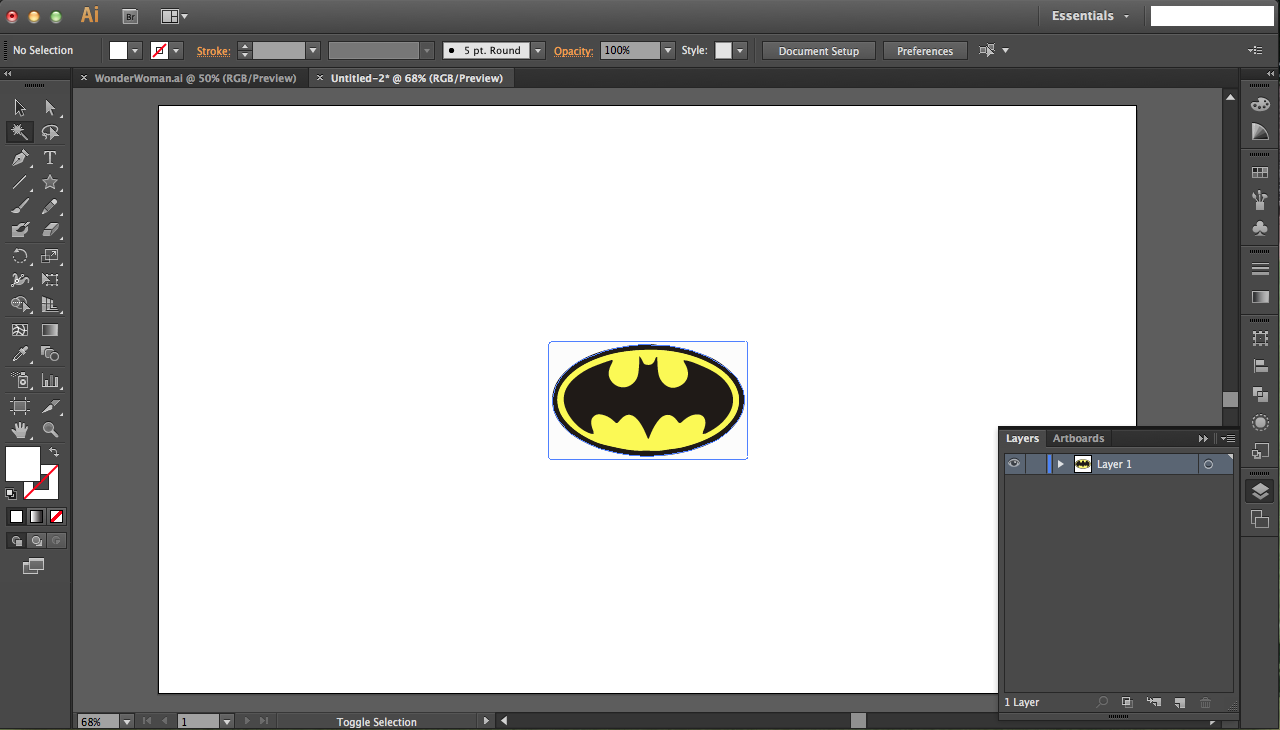The image size is (1280, 730).
Task: Select the Magic Wand tool
Action: tap(20, 132)
